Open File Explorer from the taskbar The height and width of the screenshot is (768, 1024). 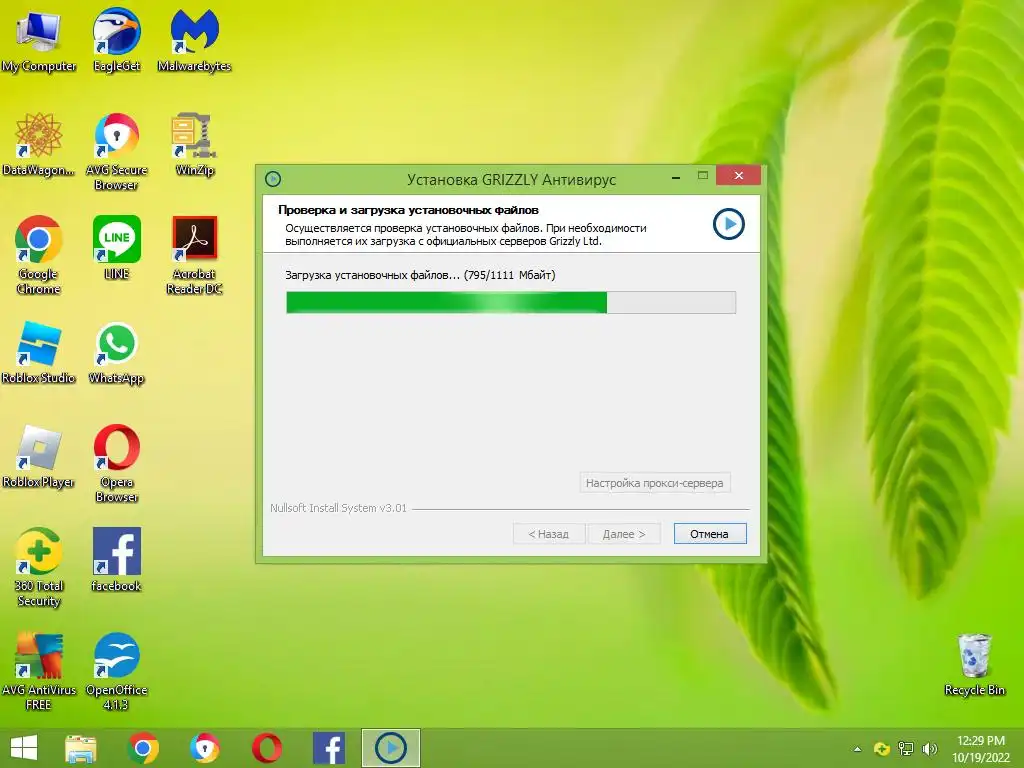click(81, 748)
